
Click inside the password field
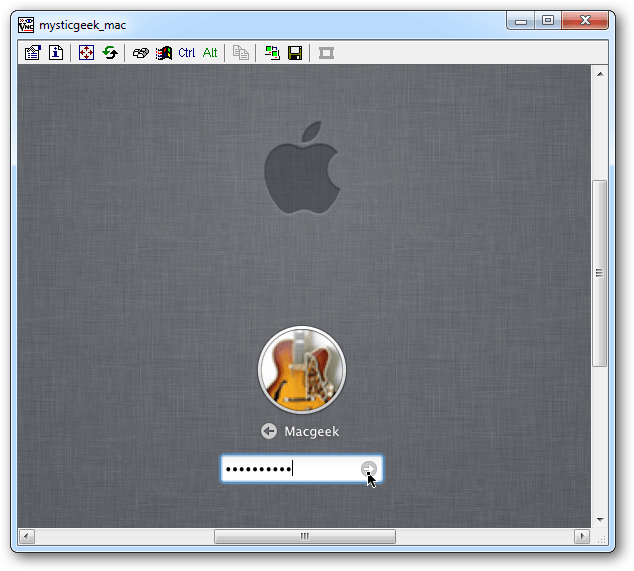[x=302, y=469]
